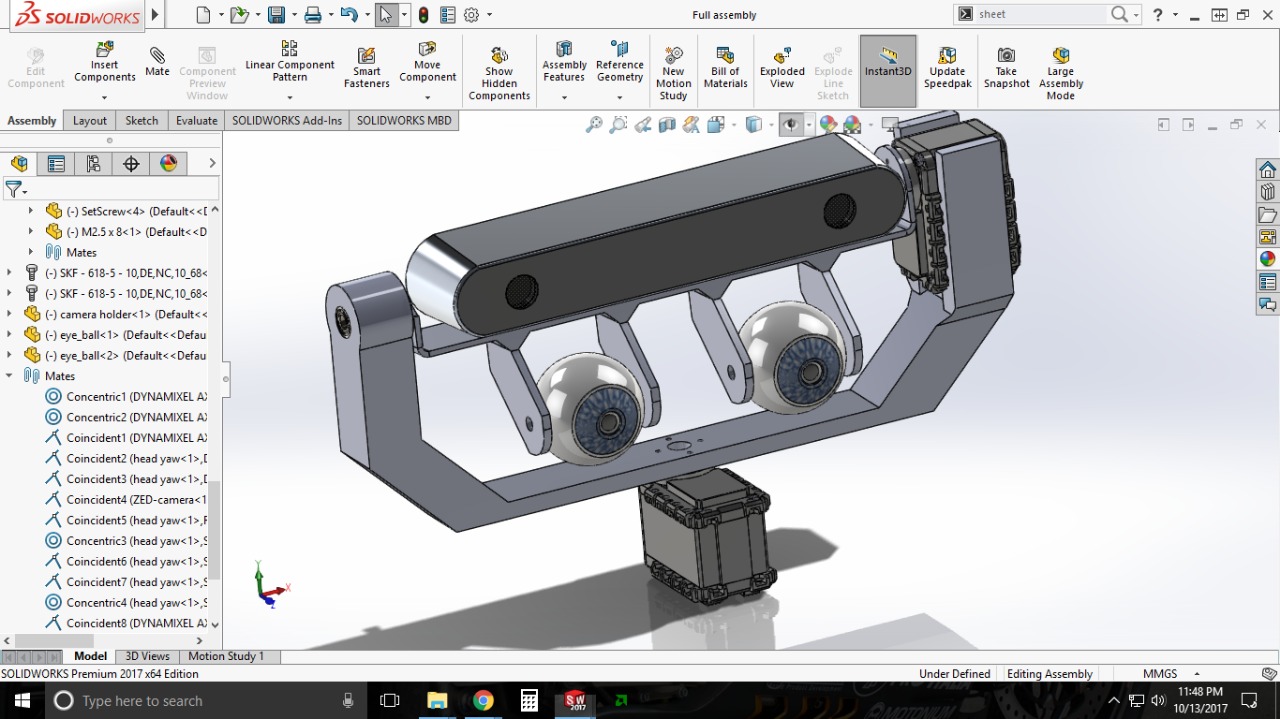The height and width of the screenshot is (719, 1280).
Task: Toggle Large Assembly Mode
Action: click(1060, 73)
